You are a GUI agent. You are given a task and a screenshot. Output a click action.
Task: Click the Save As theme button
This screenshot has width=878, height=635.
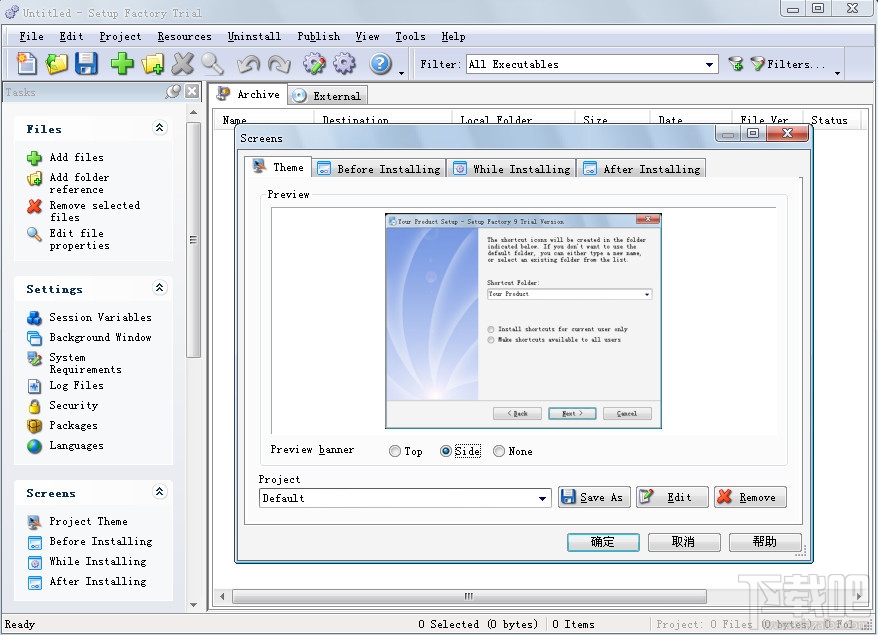(594, 497)
